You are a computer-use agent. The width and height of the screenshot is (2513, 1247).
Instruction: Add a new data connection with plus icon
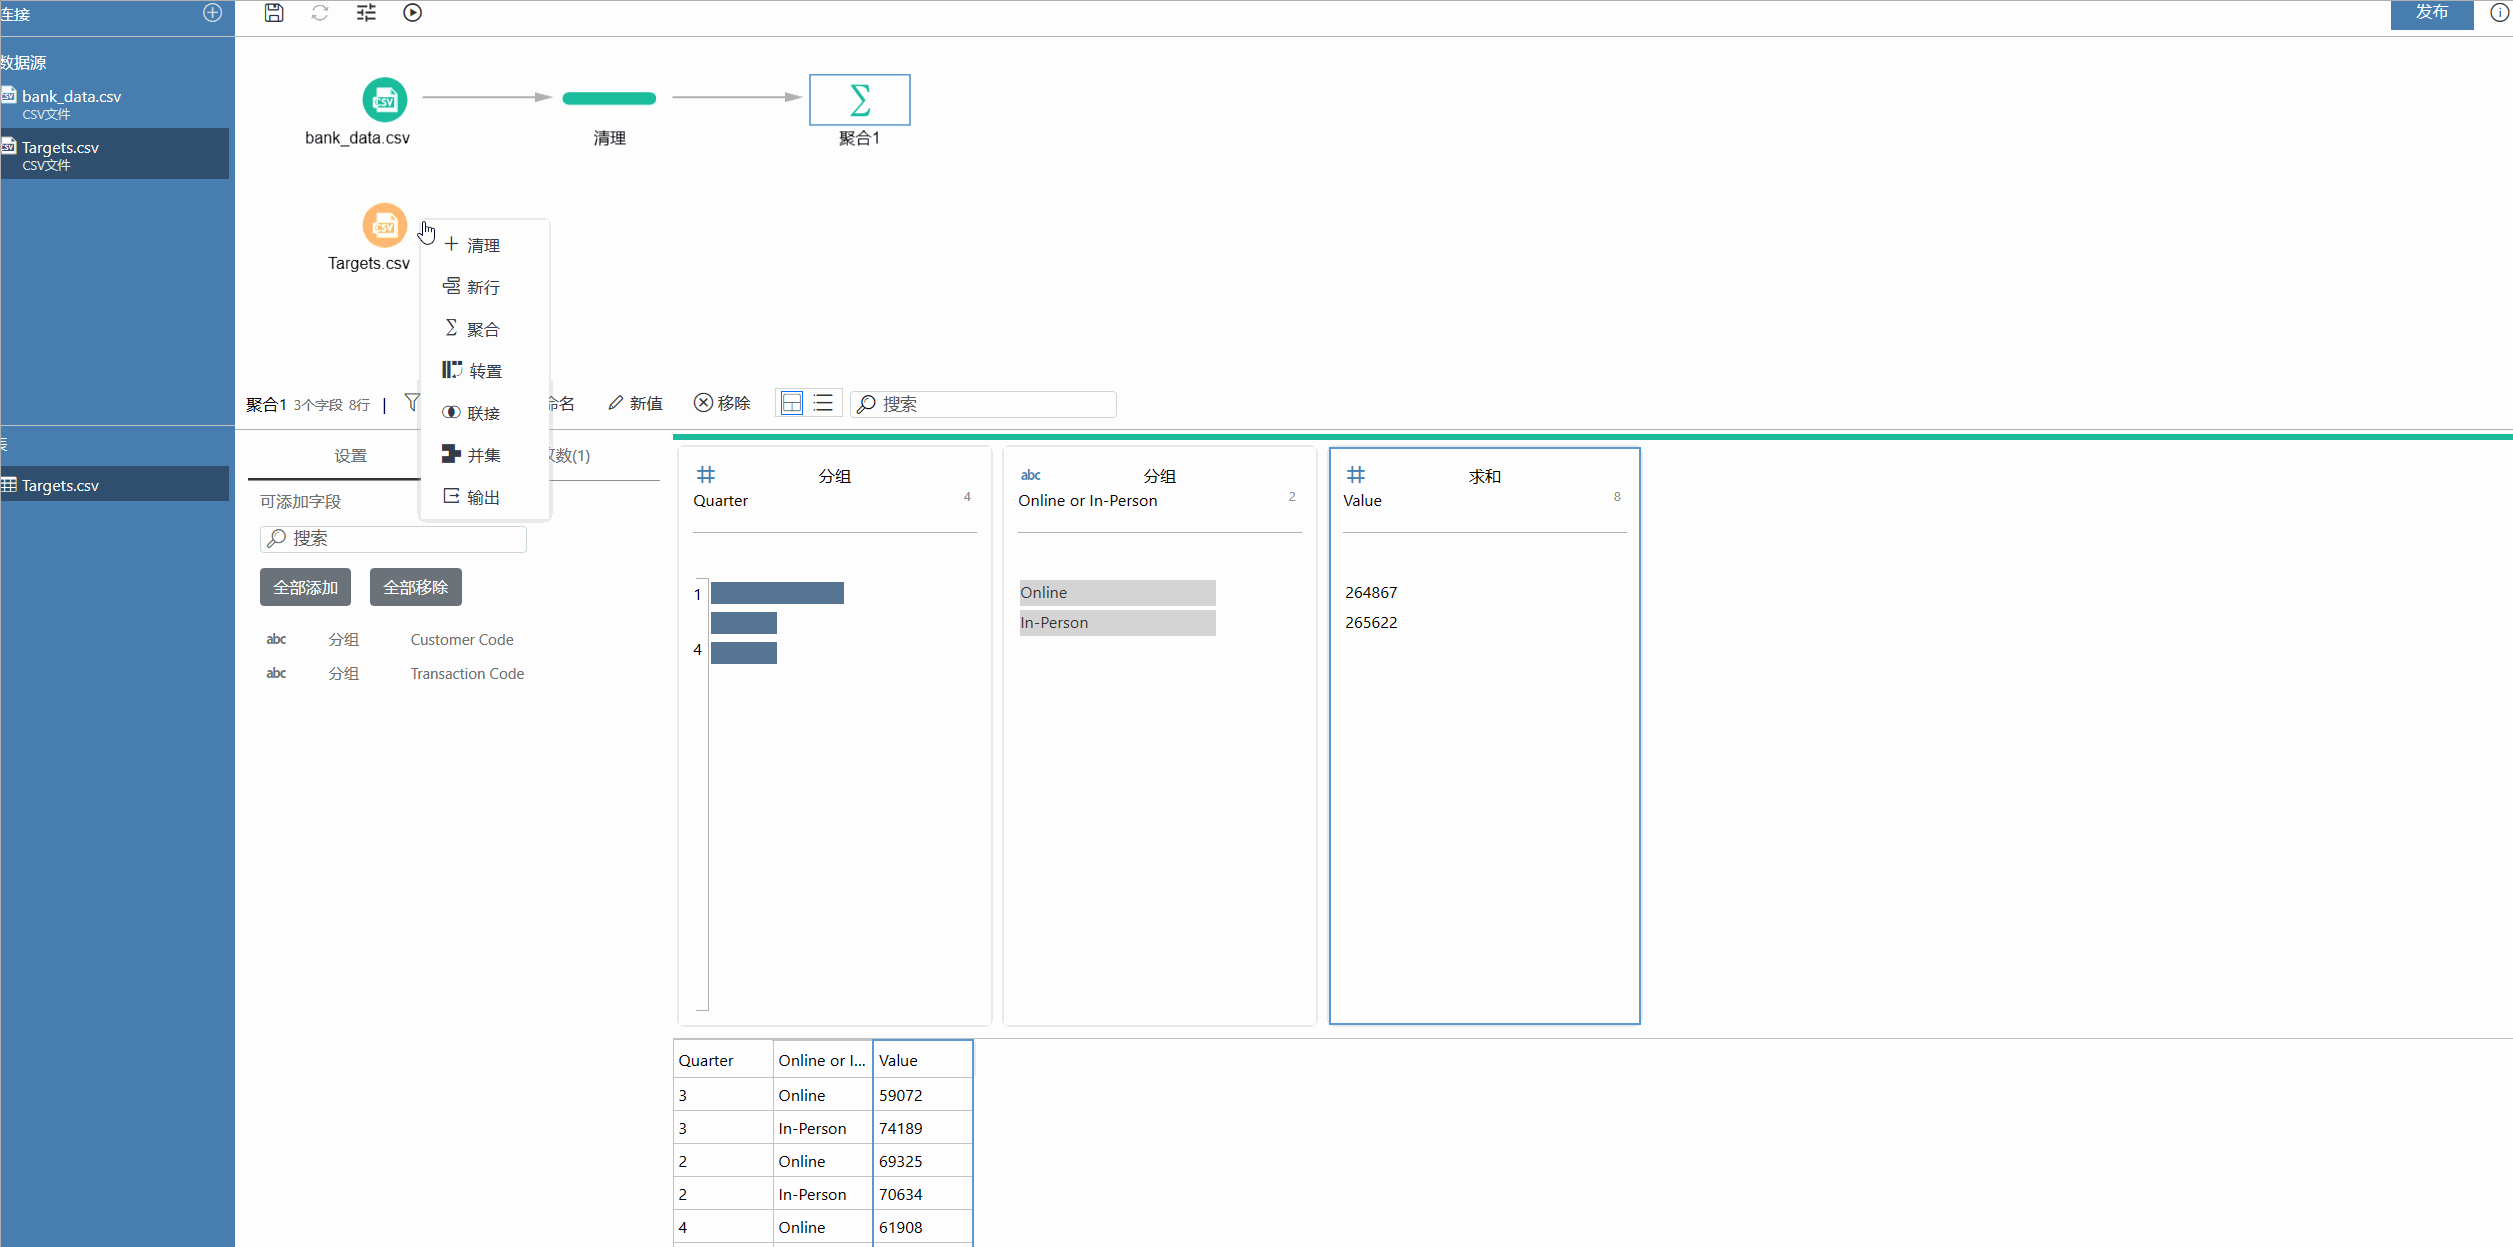(212, 13)
